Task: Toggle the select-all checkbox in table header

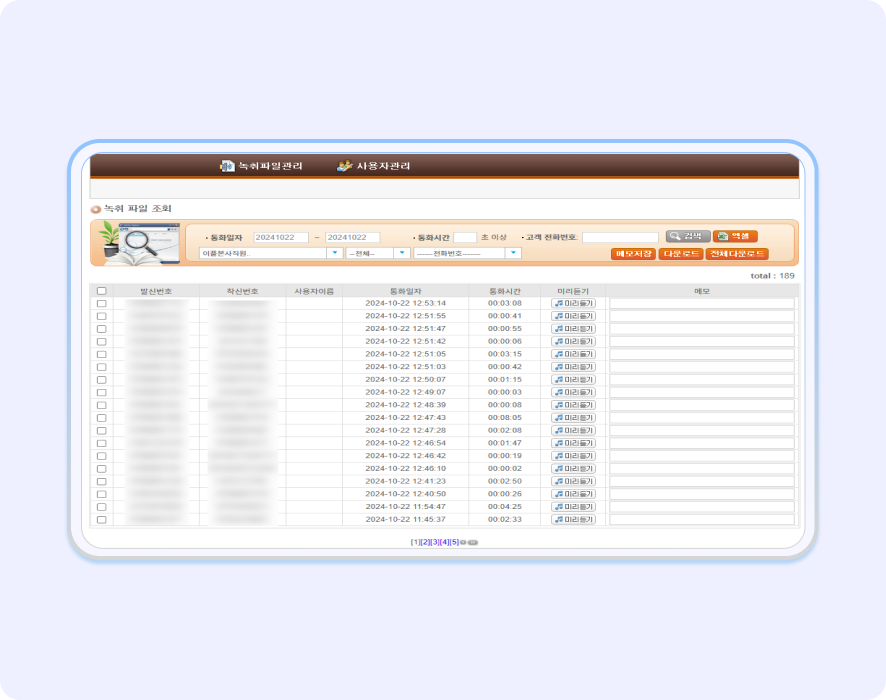Action: click(101, 291)
